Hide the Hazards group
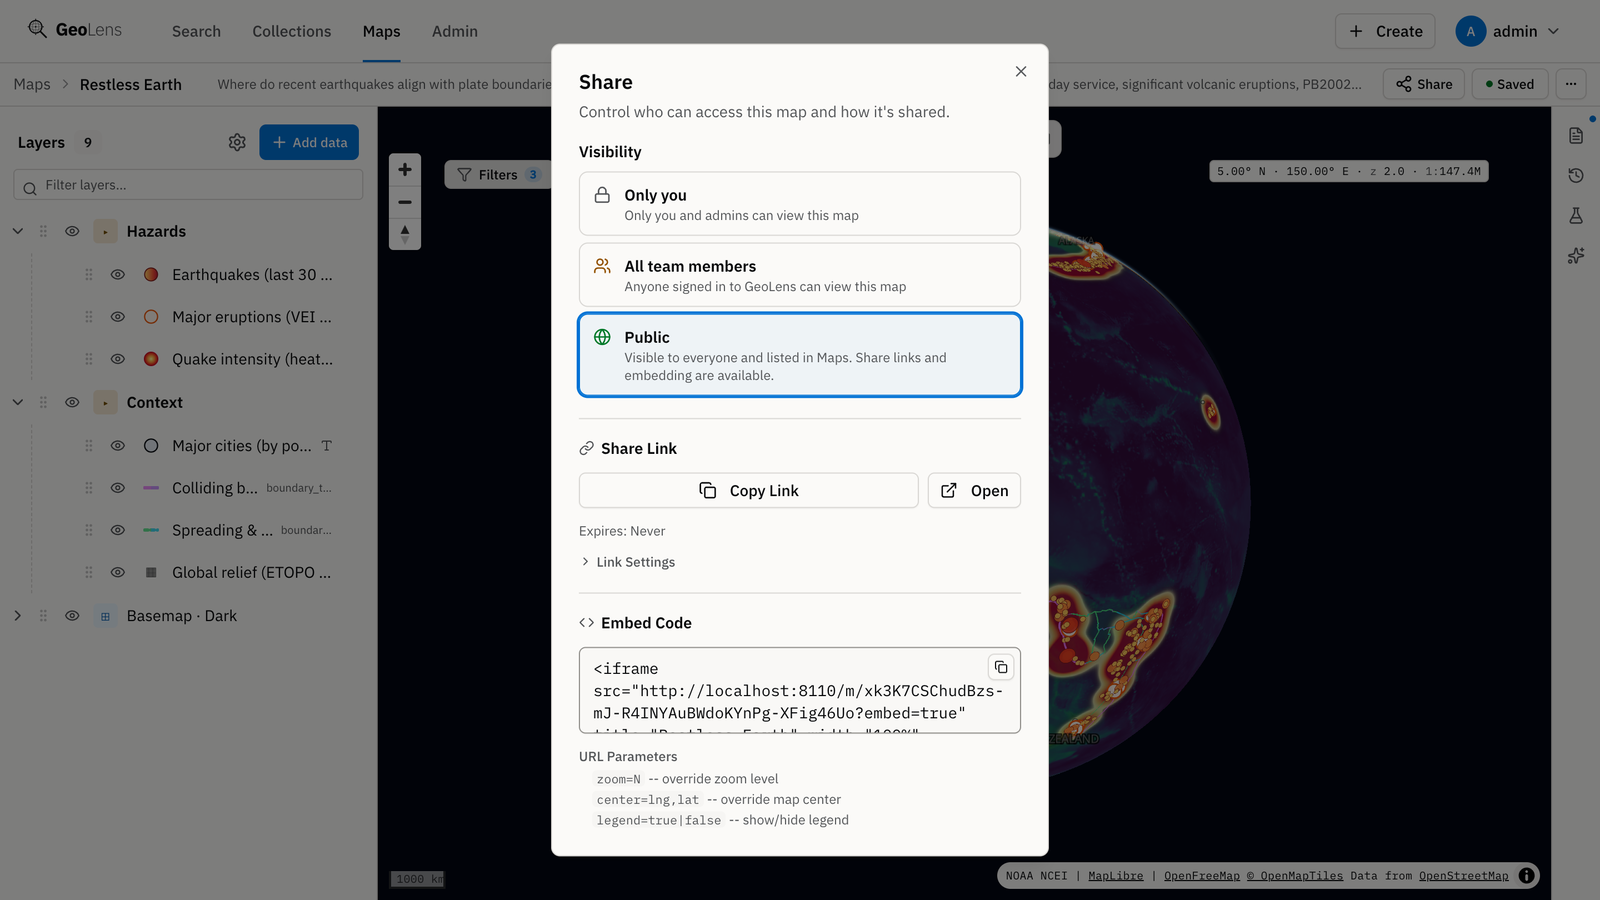This screenshot has width=1600, height=900. (72, 231)
